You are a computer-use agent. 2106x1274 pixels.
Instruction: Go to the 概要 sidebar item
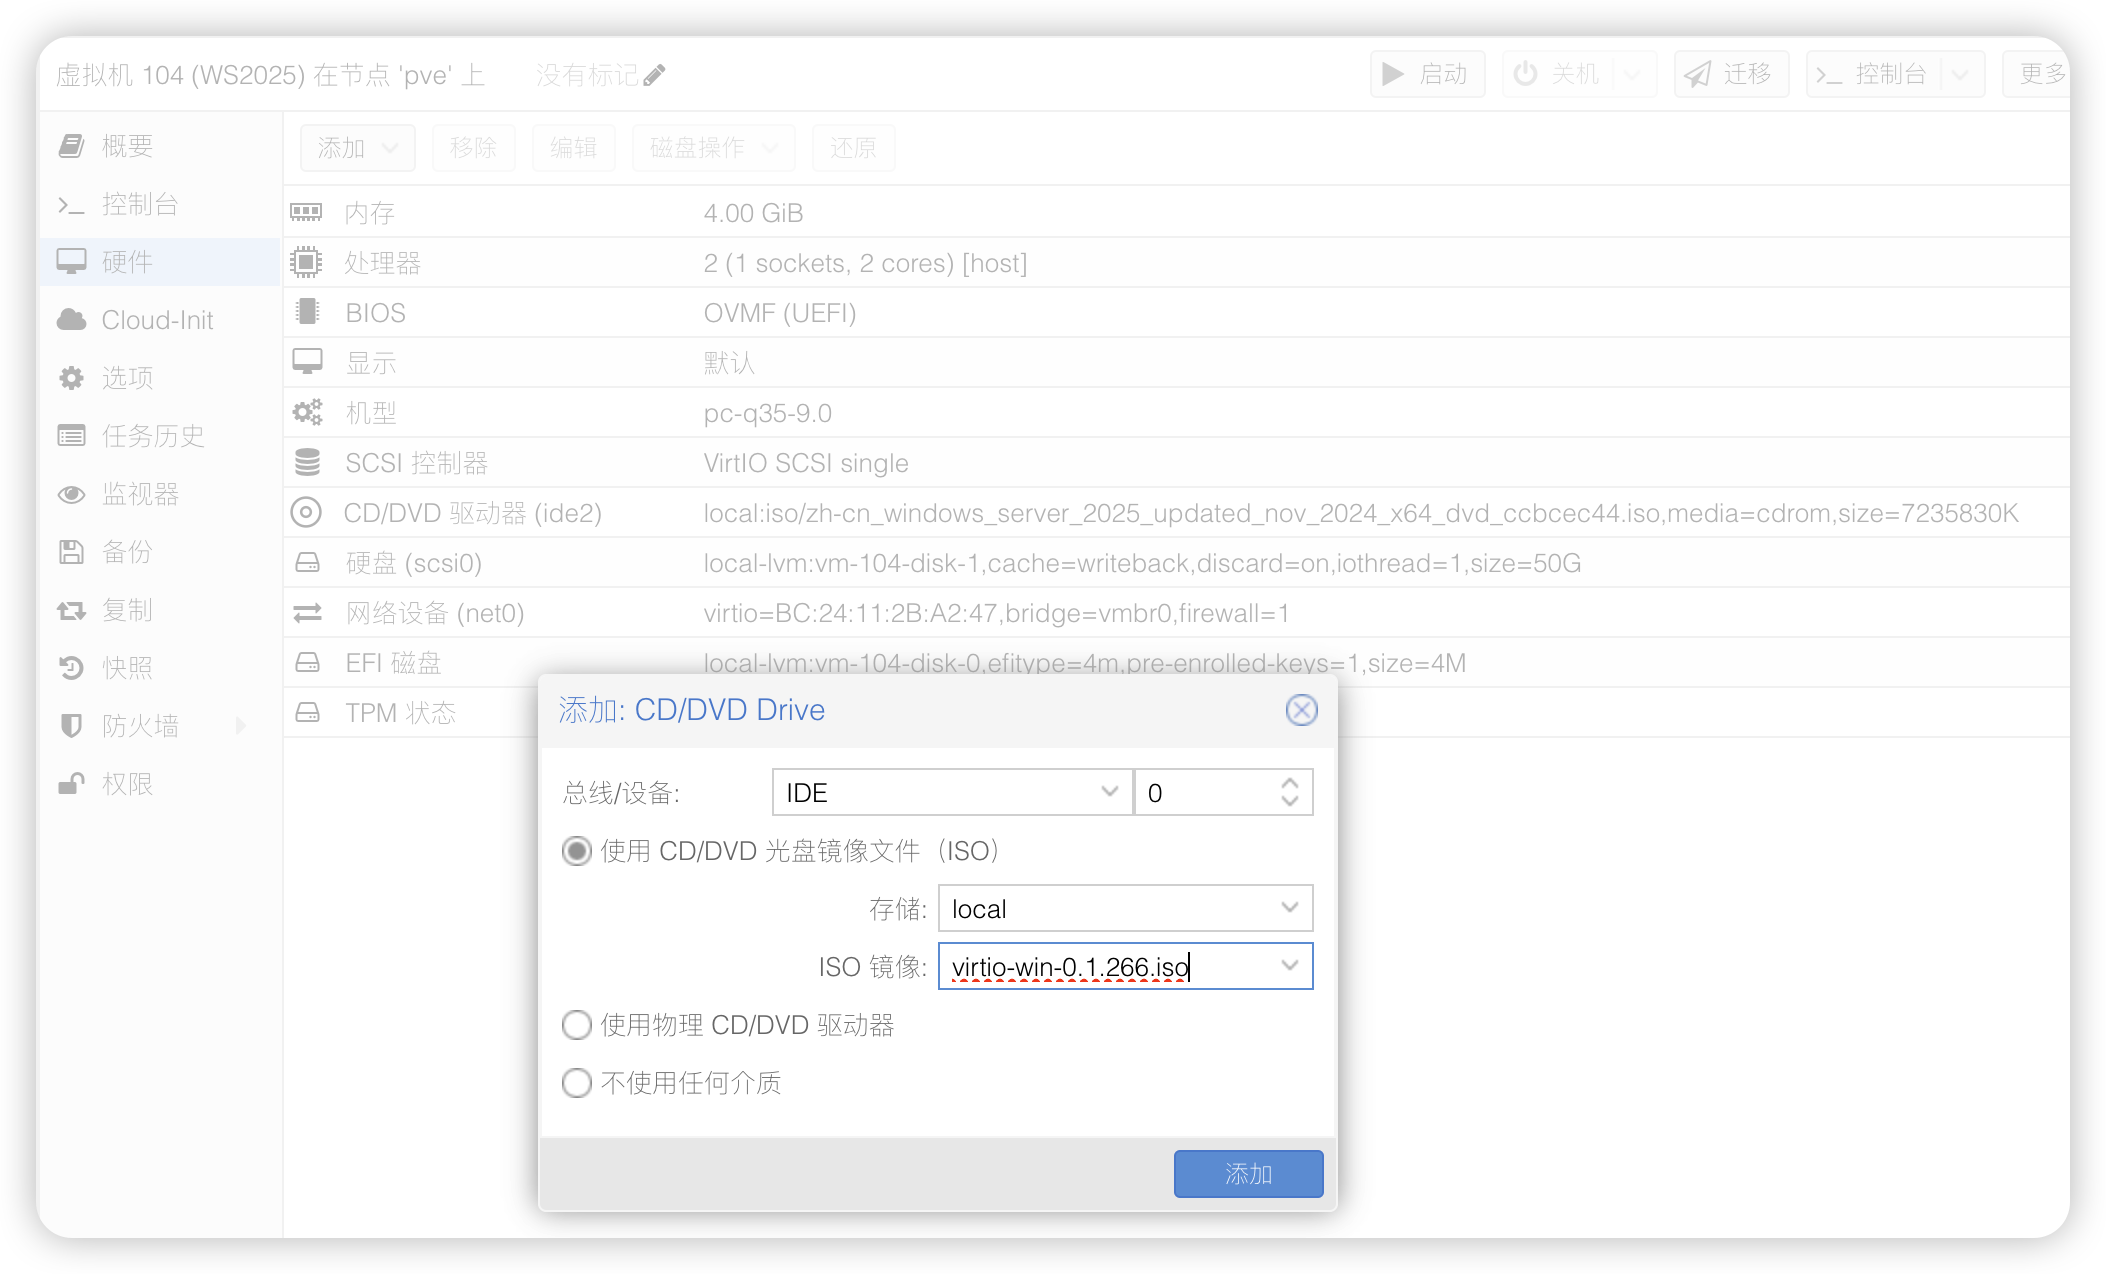(159, 146)
